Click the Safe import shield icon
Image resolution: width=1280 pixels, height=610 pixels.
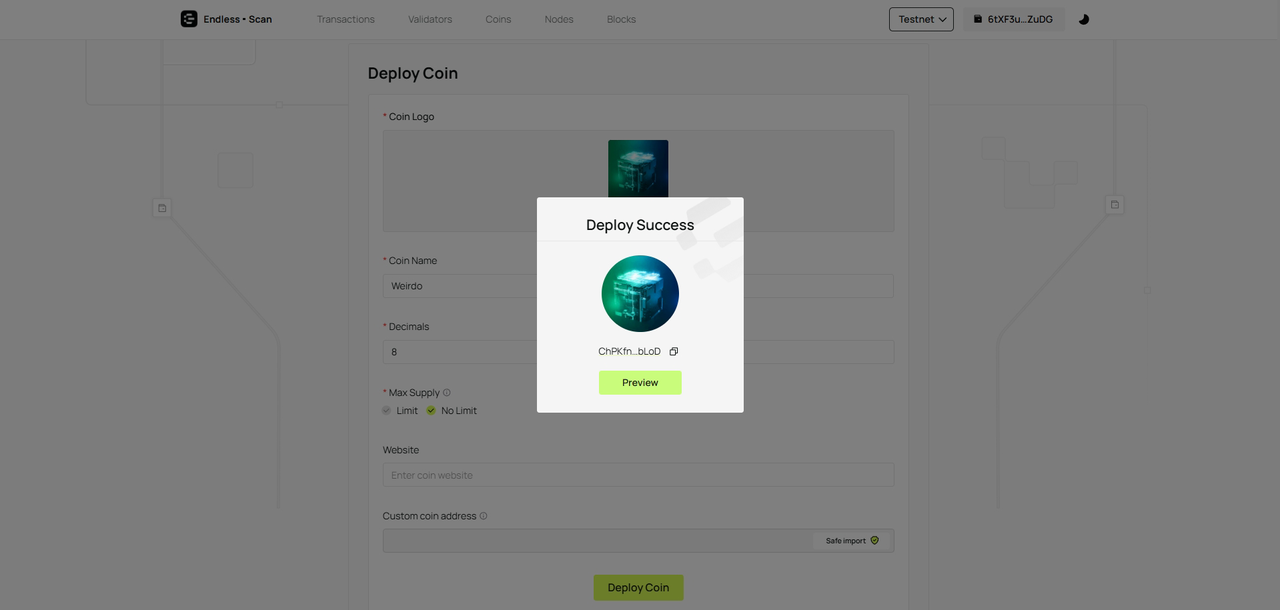[x=875, y=541]
